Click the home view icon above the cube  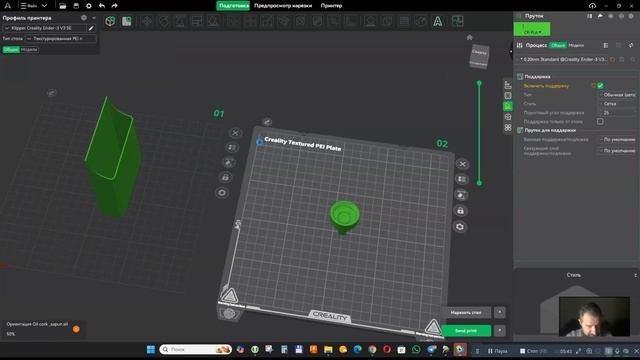[469, 38]
